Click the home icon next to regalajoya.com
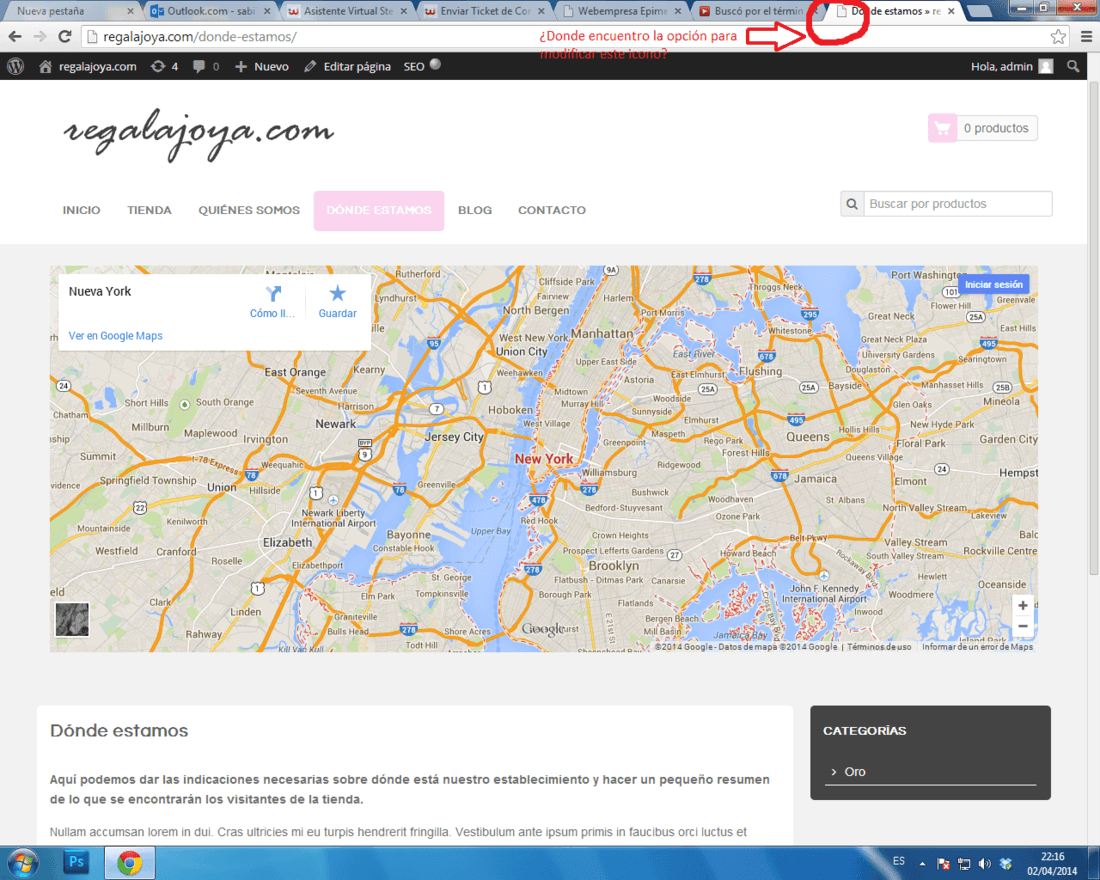1100x880 pixels. pos(46,67)
